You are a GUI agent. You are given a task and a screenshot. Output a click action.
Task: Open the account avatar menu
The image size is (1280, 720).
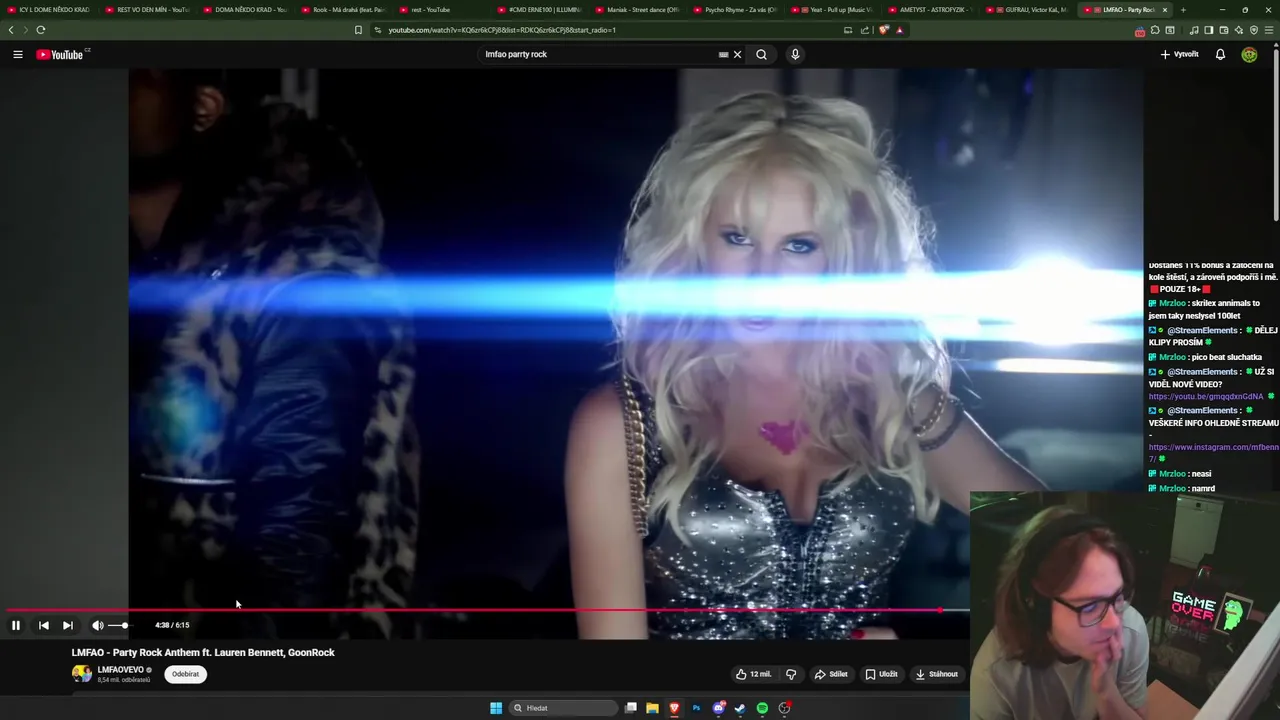1249,54
